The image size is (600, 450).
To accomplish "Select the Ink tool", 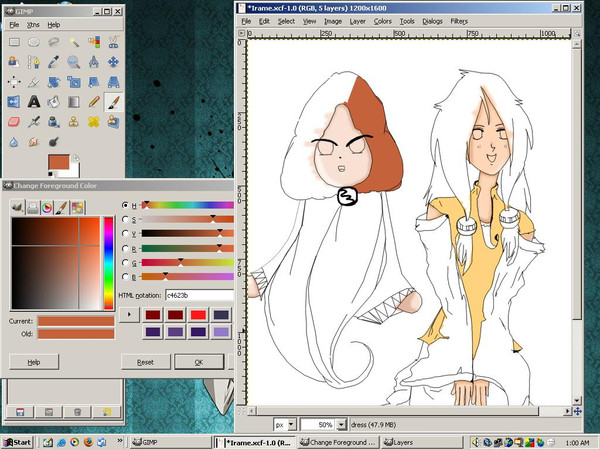I will 54,122.
